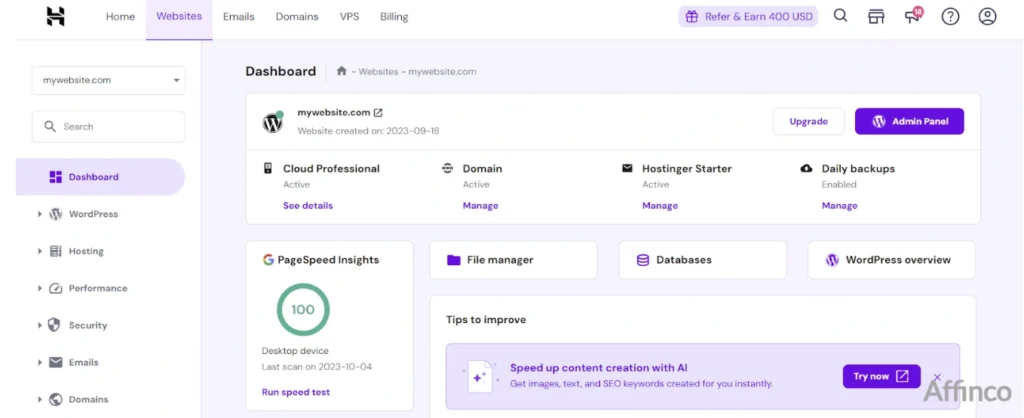1024x418 pixels.
Task: Go to the Home tab
Action: tap(120, 17)
